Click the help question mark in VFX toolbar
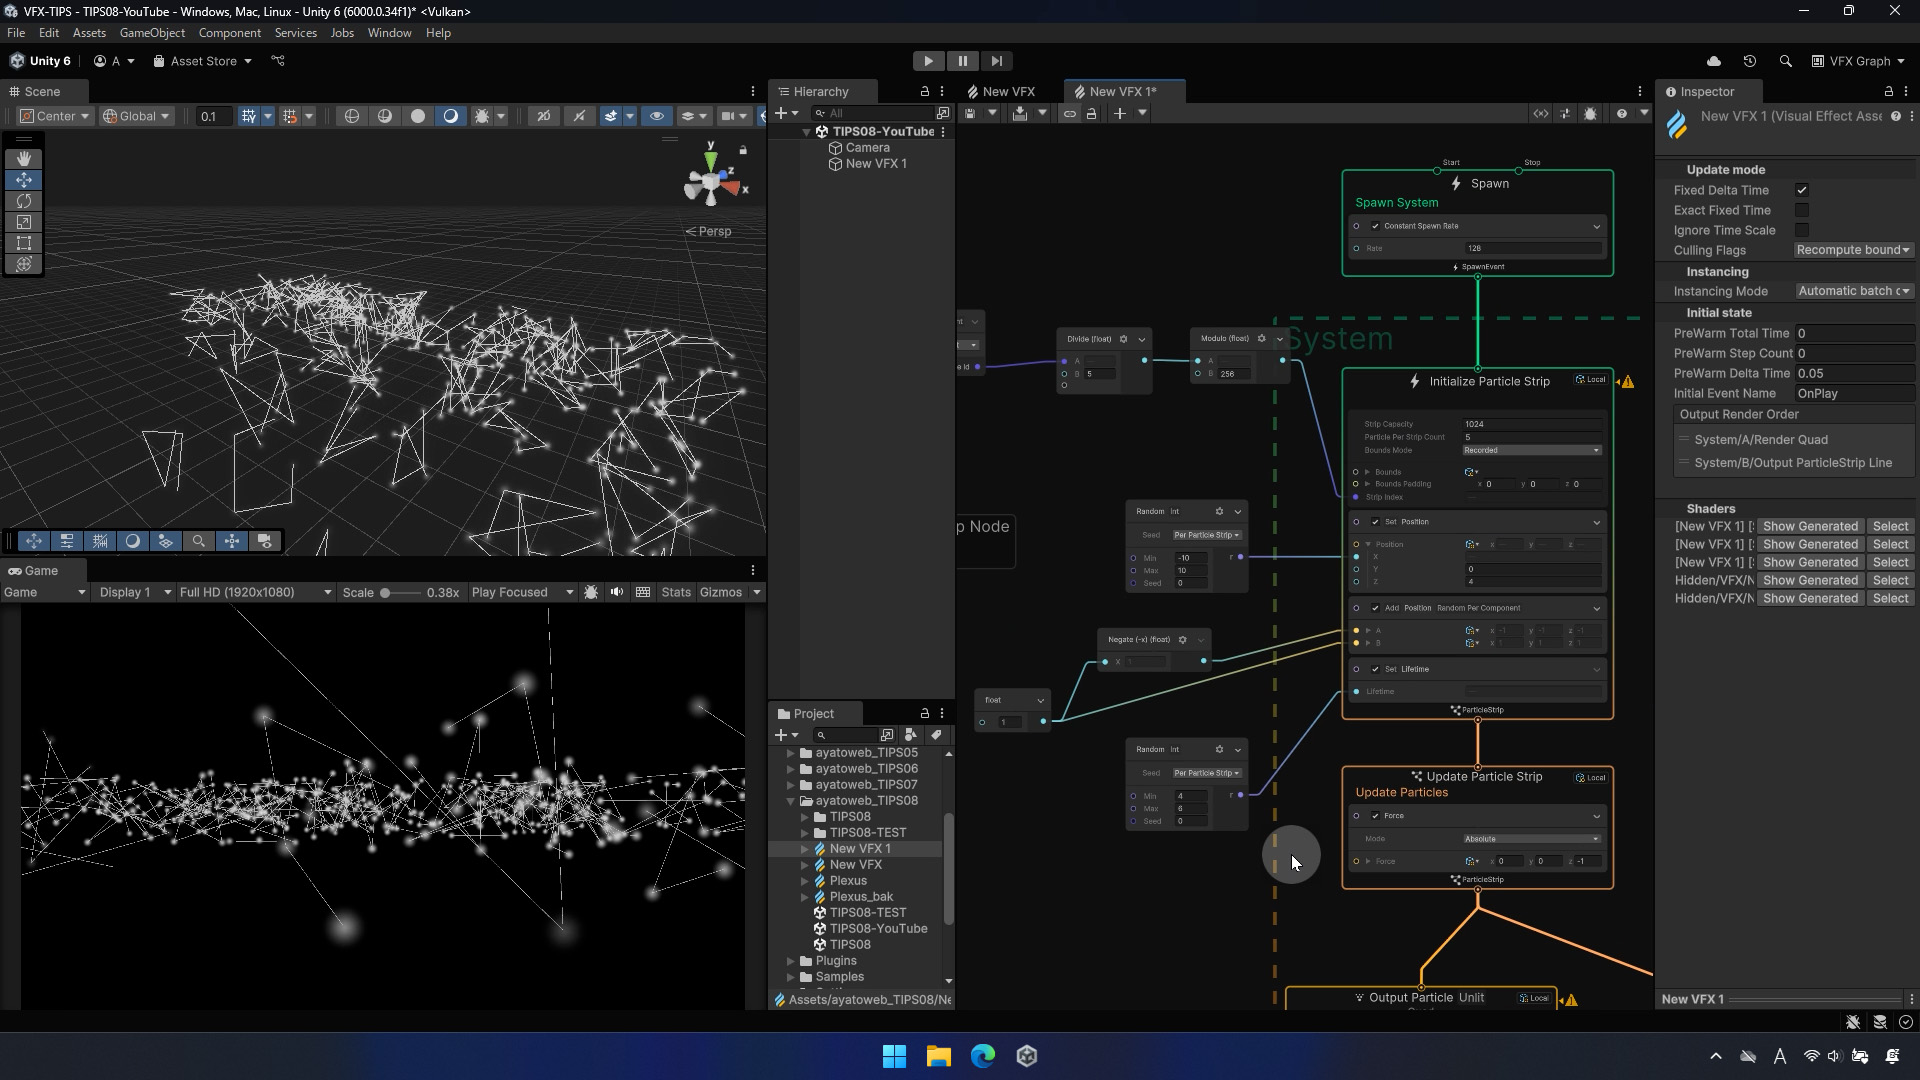1920x1080 pixels. (x=1622, y=114)
